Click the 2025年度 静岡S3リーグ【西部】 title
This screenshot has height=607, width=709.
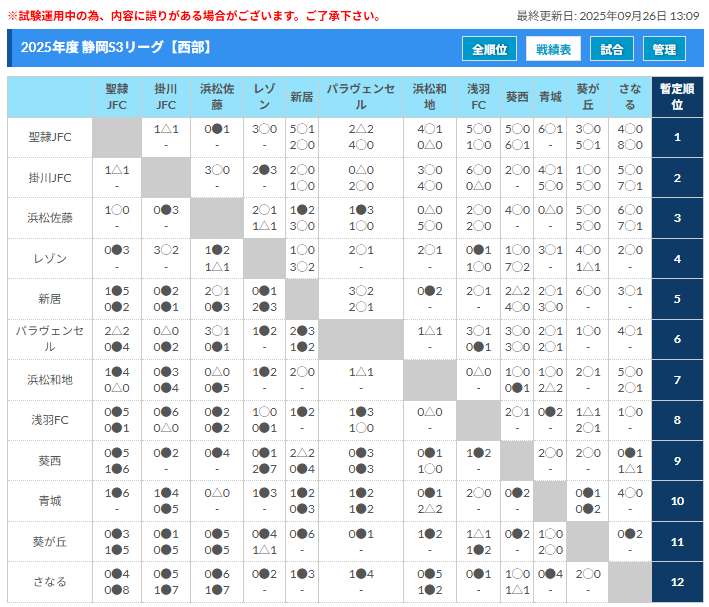(x=116, y=48)
